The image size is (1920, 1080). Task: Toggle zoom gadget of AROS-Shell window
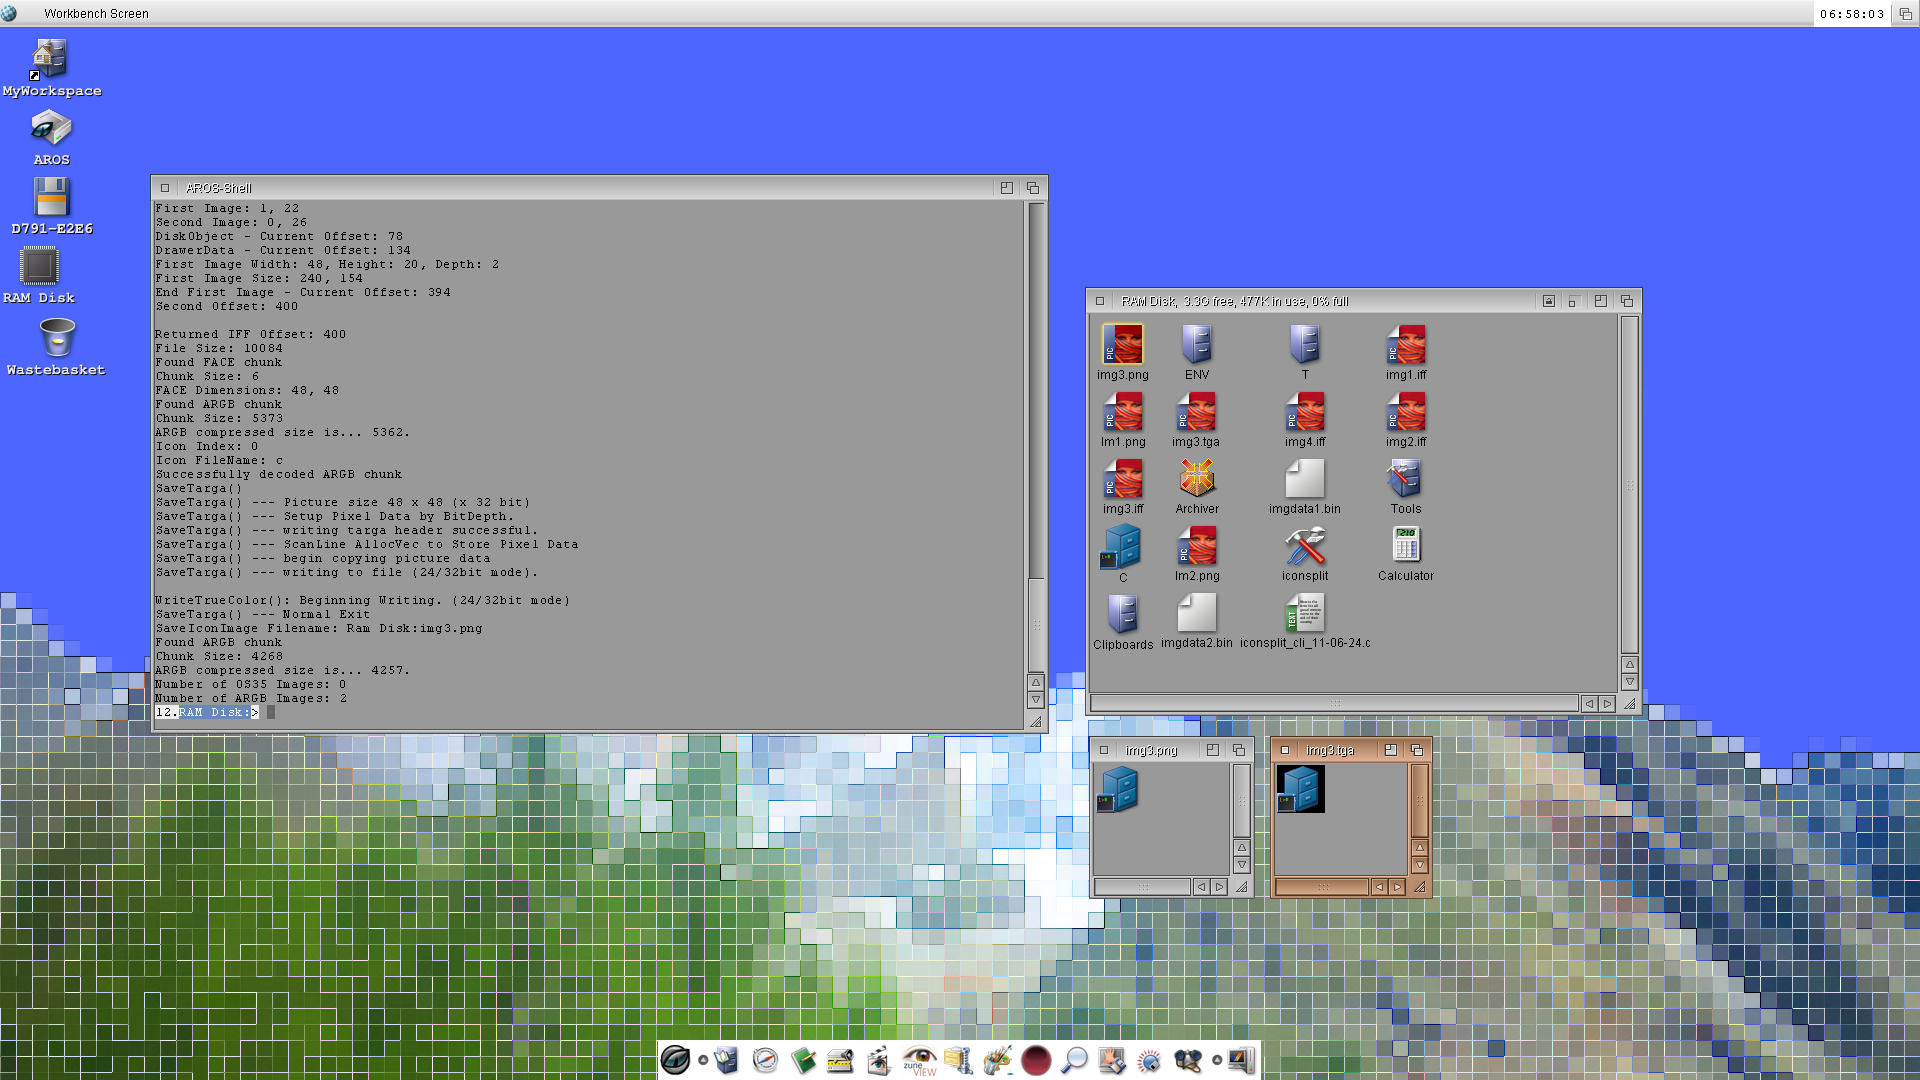[1006, 188]
